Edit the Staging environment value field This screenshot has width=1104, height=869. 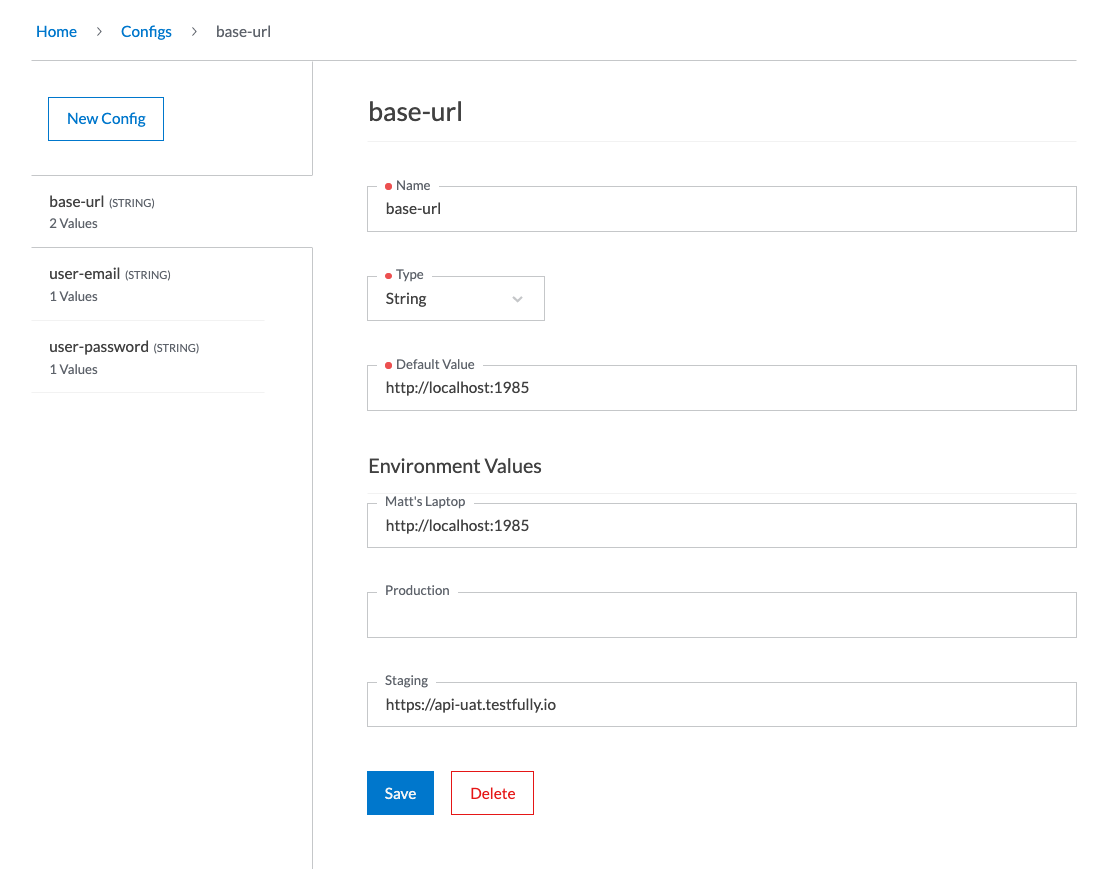tap(722, 704)
